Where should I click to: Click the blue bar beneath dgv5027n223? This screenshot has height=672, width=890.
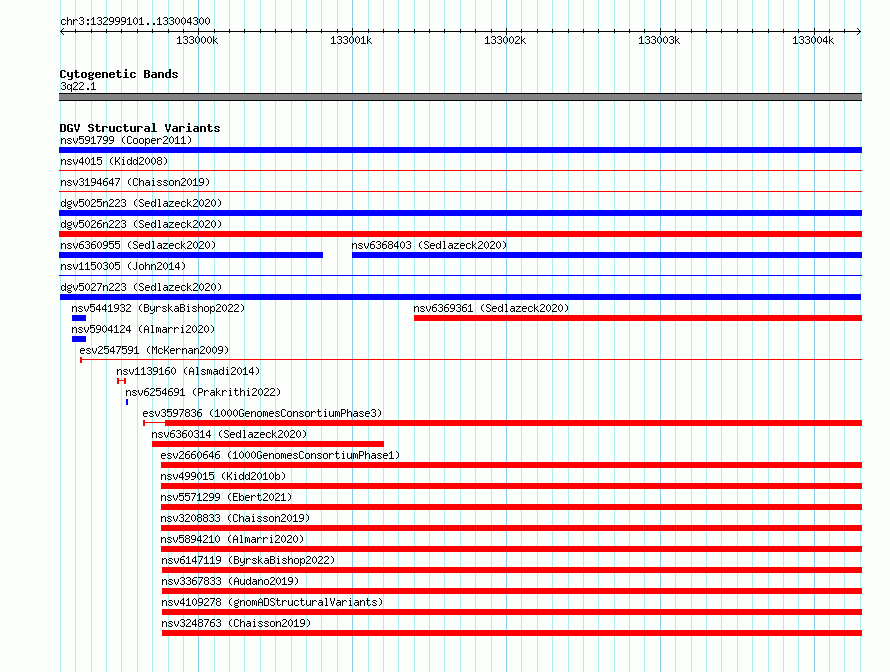[460, 297]
